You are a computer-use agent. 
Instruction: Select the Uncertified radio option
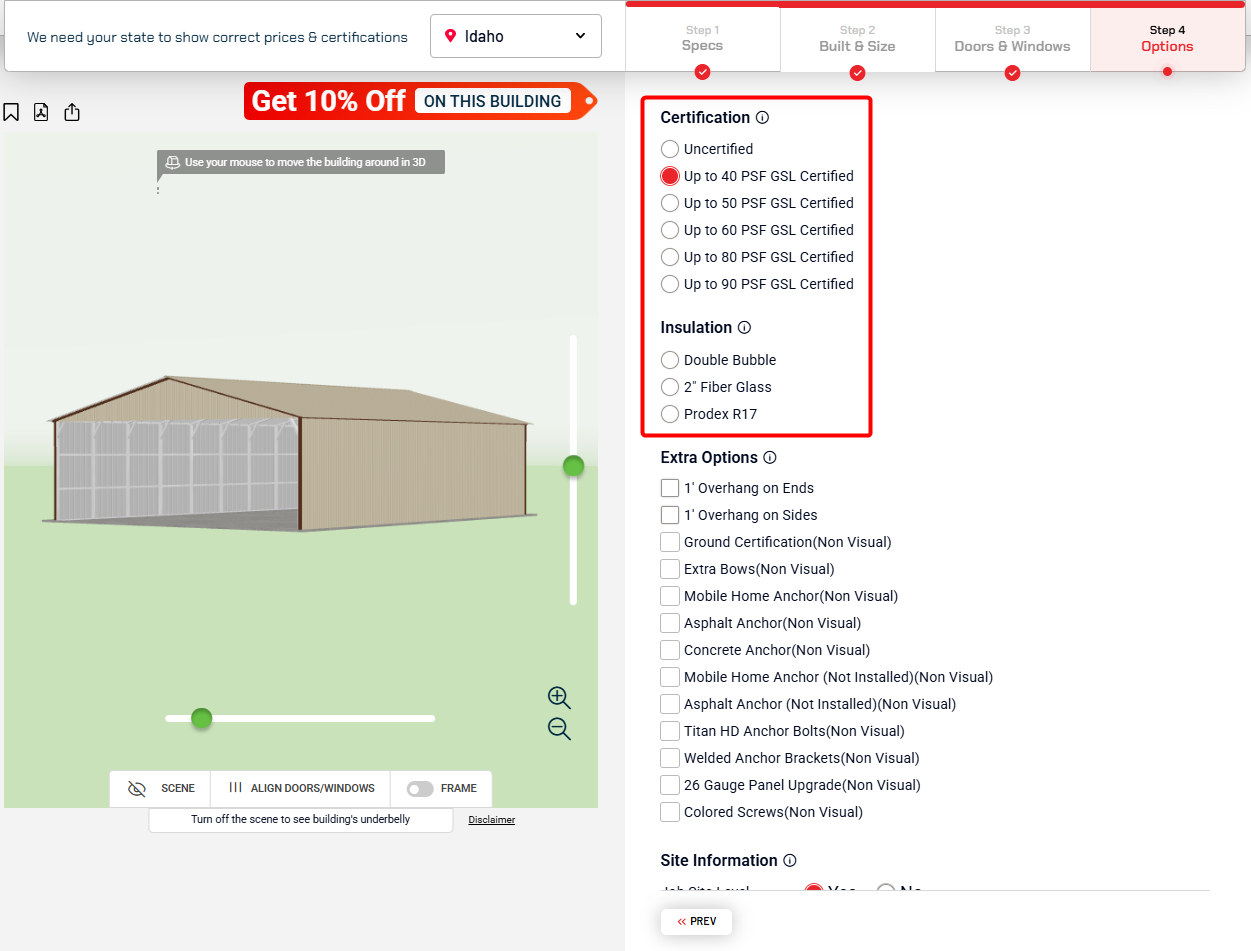[x=670, y=149]
